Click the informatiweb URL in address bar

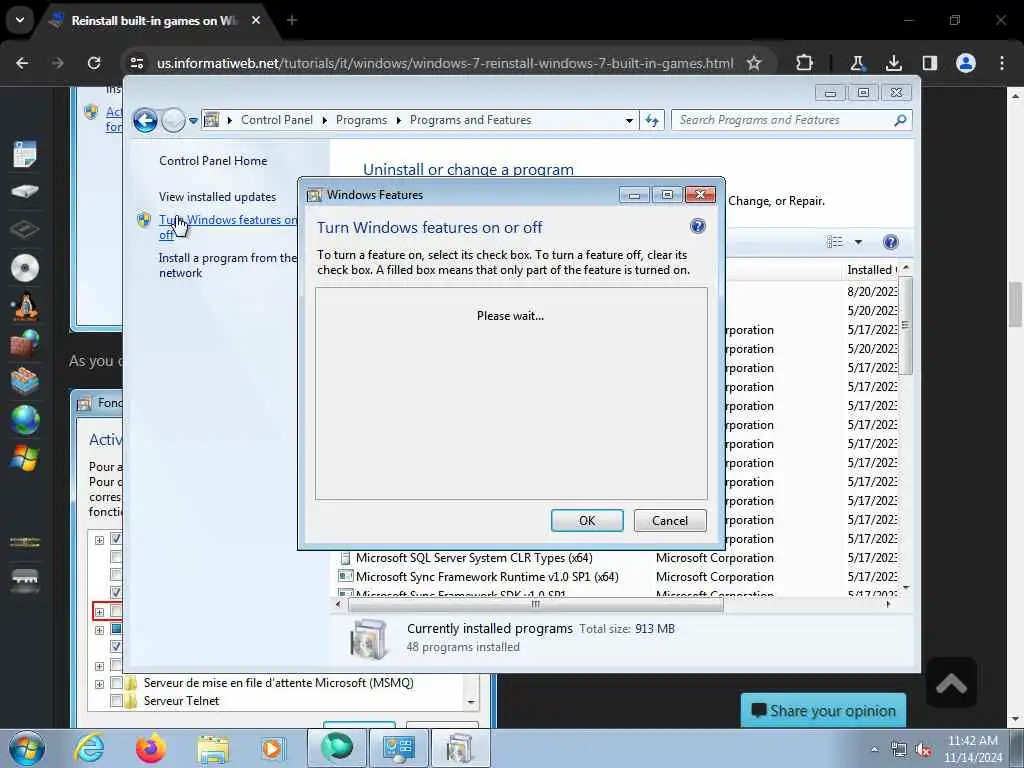(445, 63)
